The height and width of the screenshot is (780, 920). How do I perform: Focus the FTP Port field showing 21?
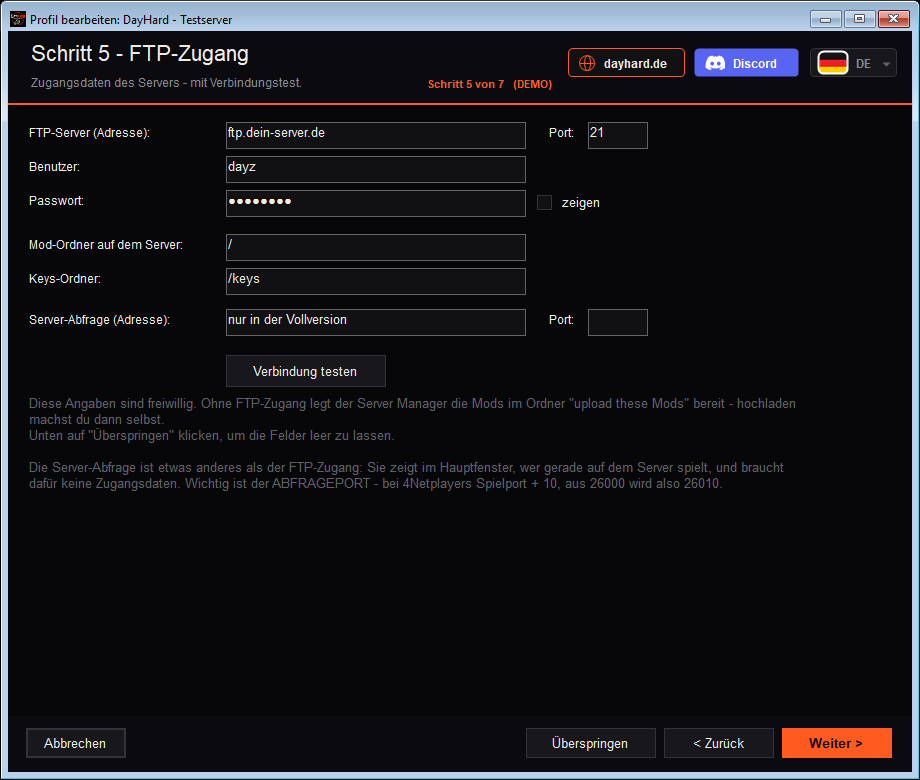tap(618, 136)
